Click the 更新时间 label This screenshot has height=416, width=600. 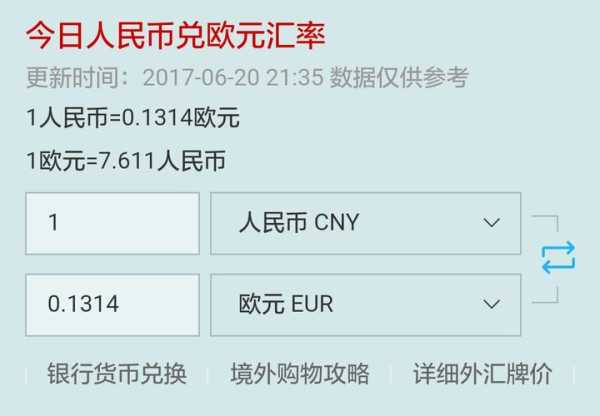tap(72, 77)
